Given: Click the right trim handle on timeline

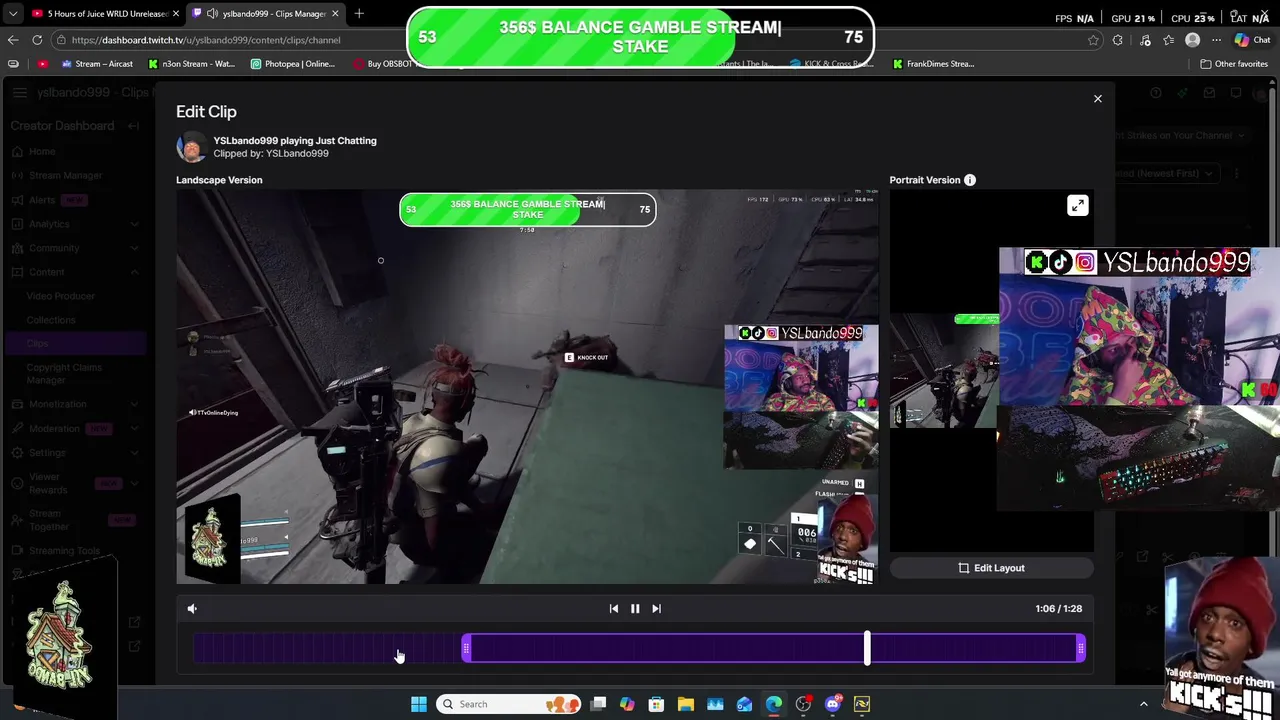Looking at the screenshot, I should (x=1081, y=649).
